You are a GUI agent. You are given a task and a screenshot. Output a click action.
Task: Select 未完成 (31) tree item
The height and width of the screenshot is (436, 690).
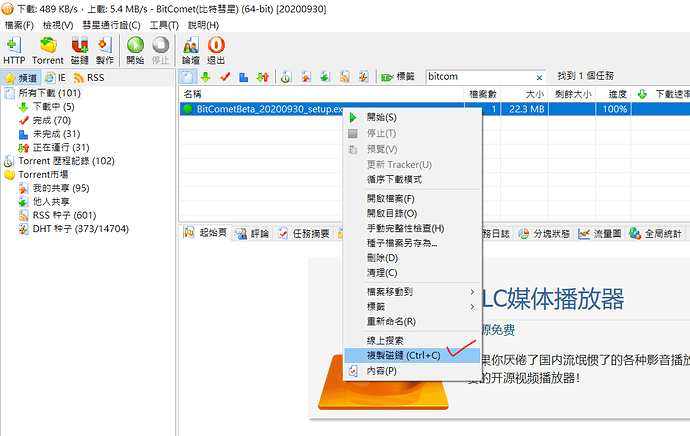pyautogui.click(x=56, y=134)
